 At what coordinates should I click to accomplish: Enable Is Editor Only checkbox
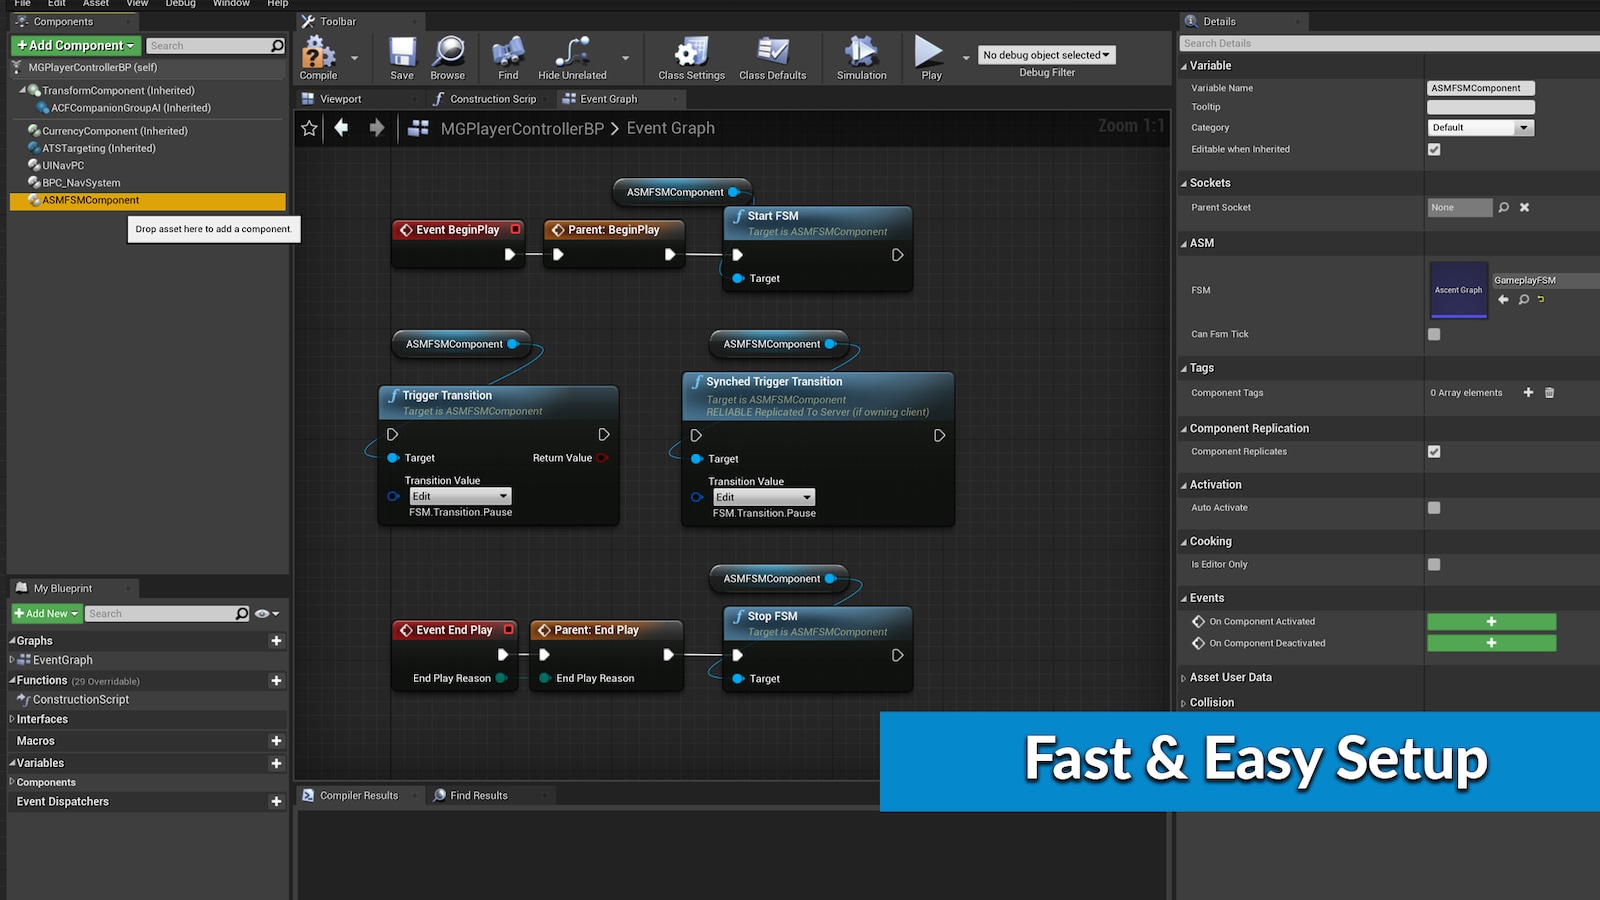click(x=1434, y=564)
